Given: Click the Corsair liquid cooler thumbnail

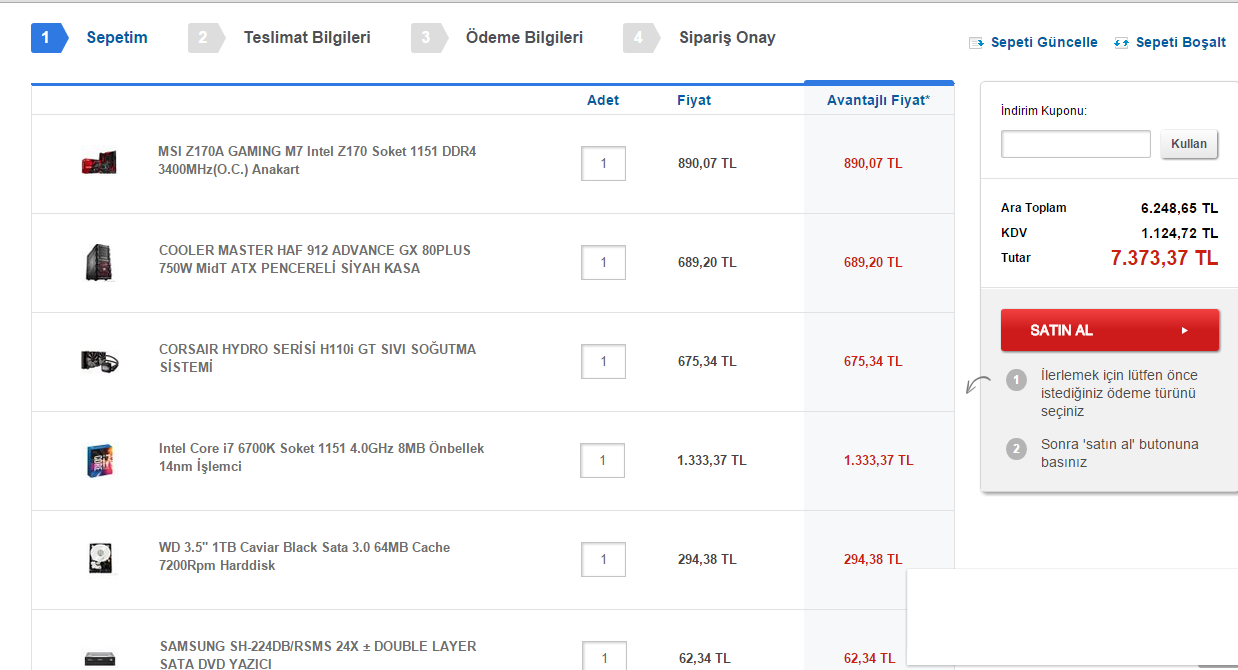Looking at the screenshot, I should pos(100,361).
